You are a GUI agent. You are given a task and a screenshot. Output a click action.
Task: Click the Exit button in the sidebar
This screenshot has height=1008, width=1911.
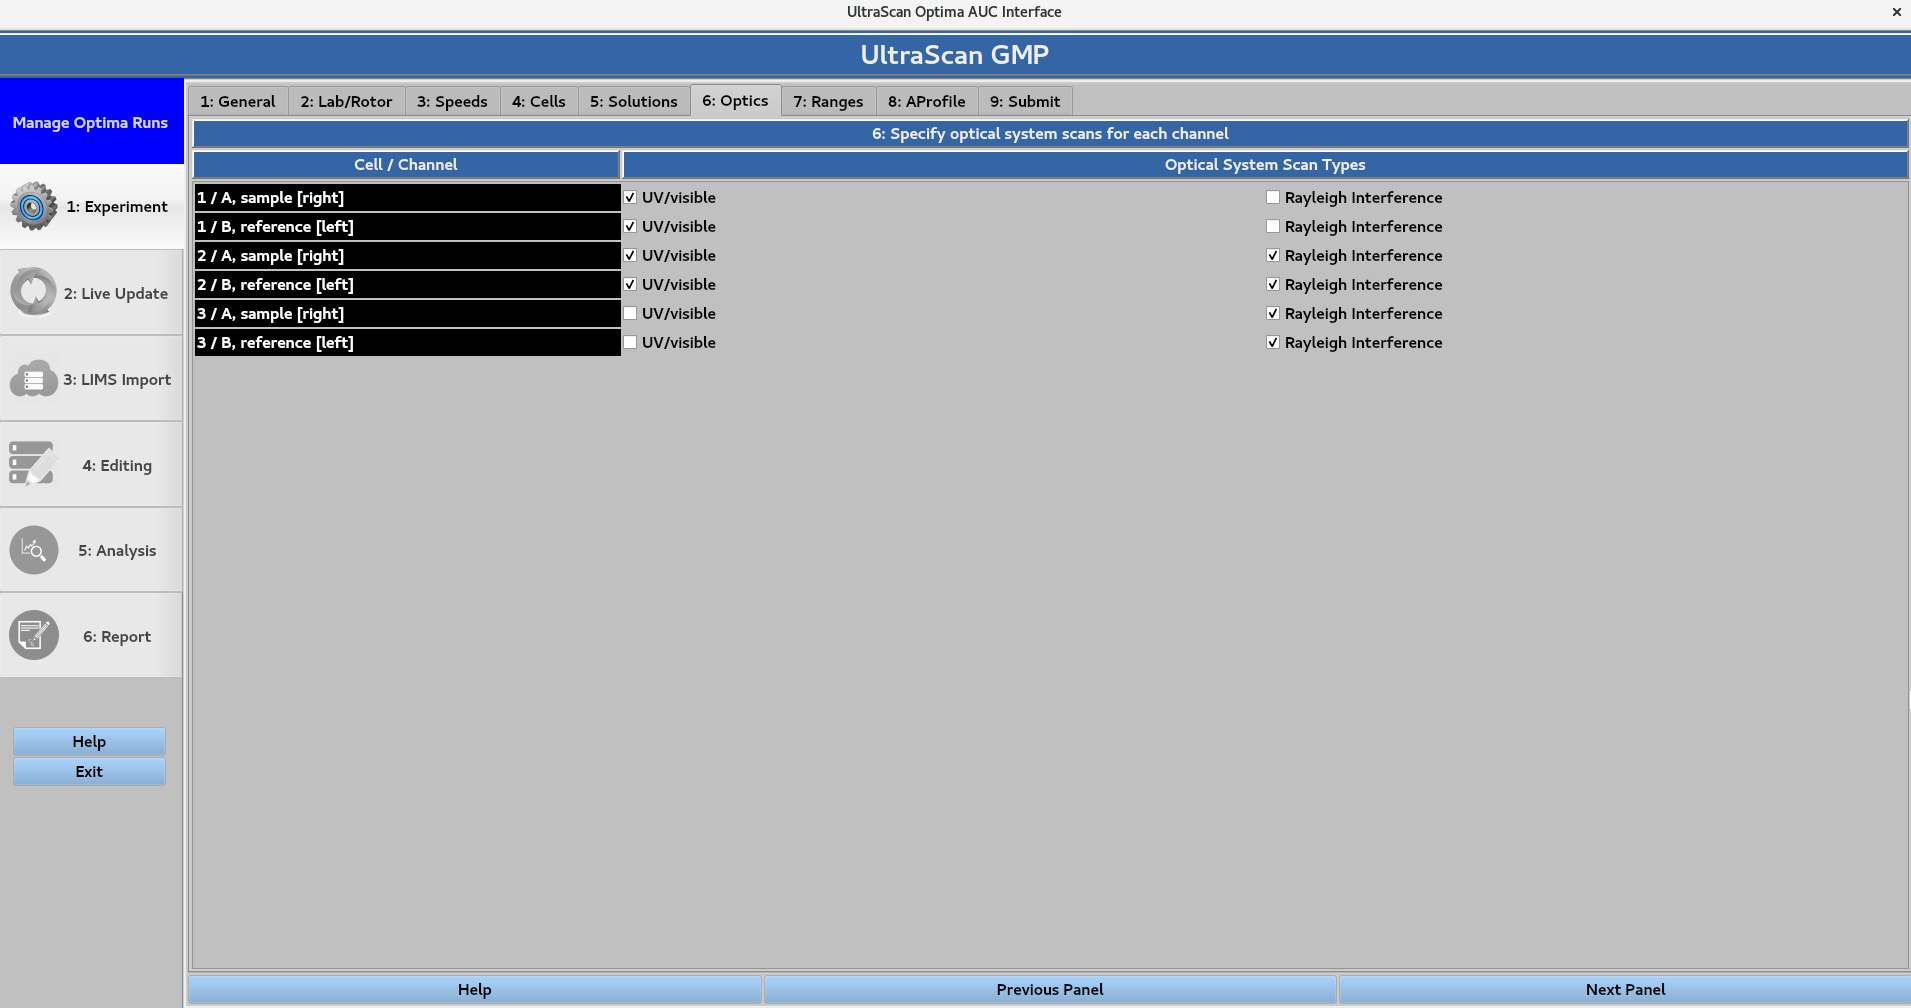coord(89,771)
